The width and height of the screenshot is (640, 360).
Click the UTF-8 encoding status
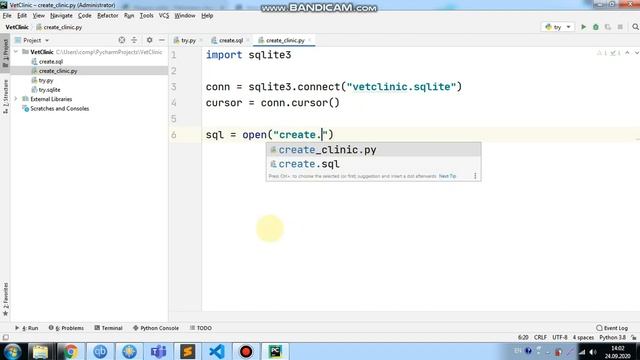click(560, 338)
